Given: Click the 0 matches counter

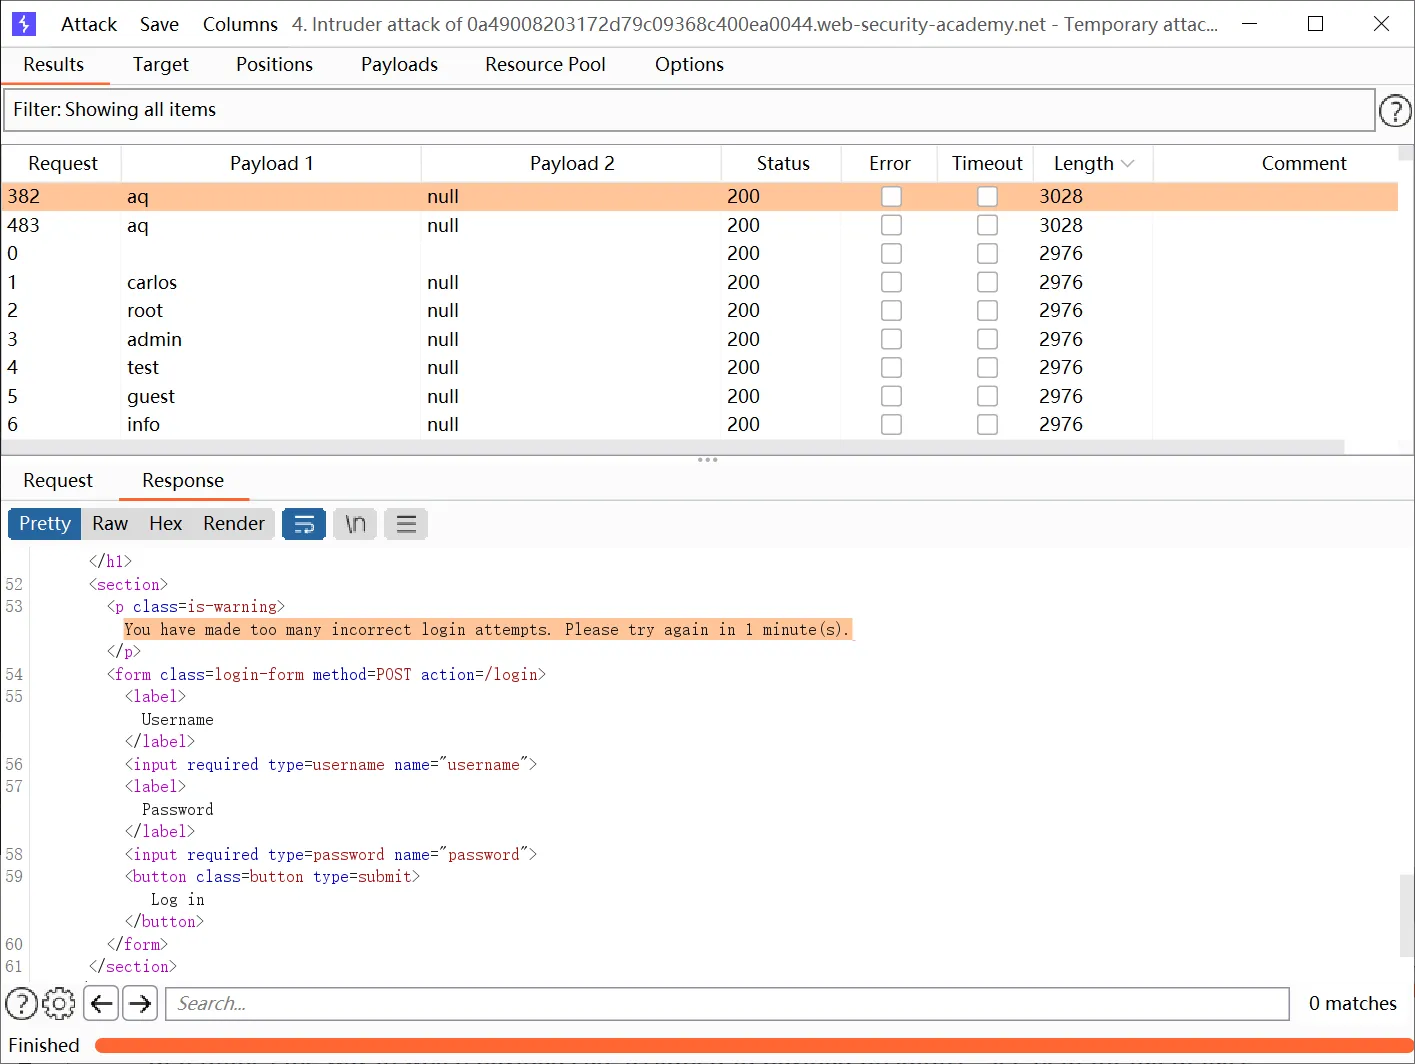Looking at the screenshot, I should click(x=1352, y=1003).
